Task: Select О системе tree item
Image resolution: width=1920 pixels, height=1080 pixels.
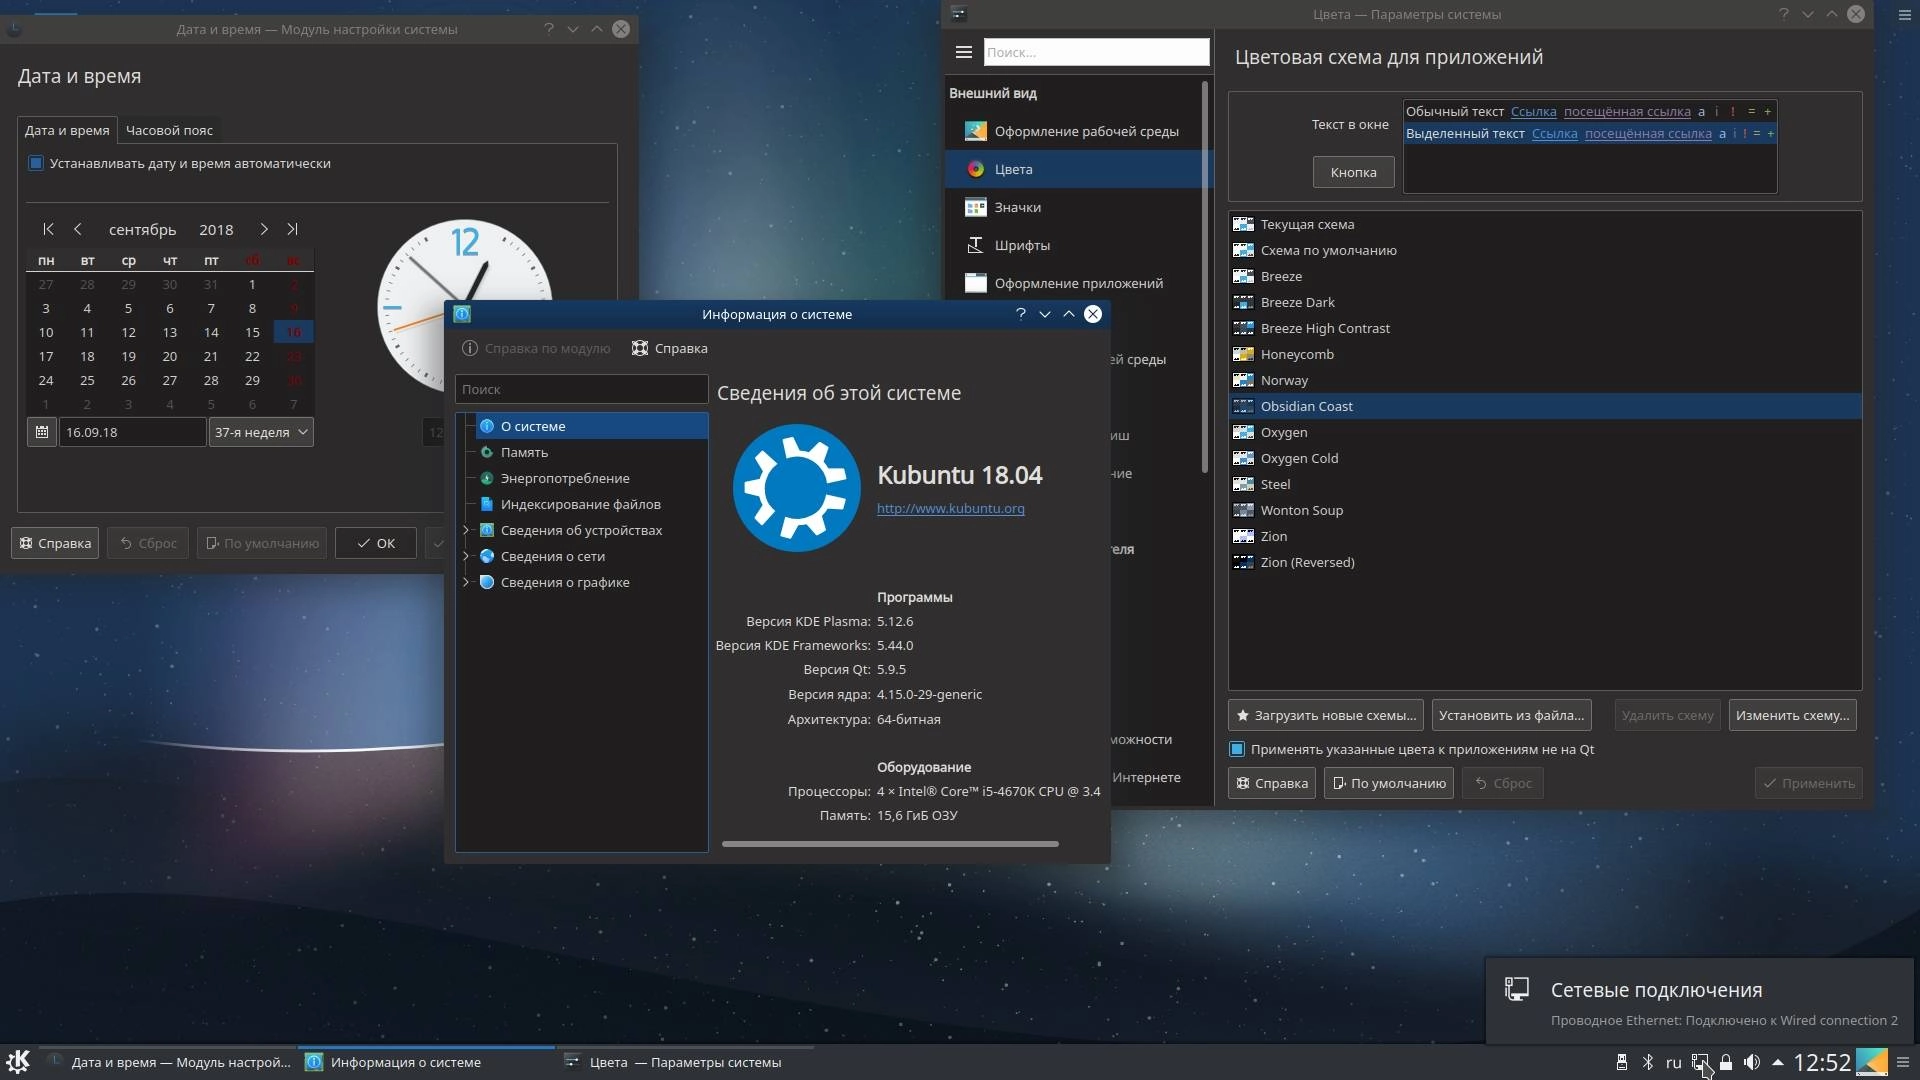Action: (591, 426)
